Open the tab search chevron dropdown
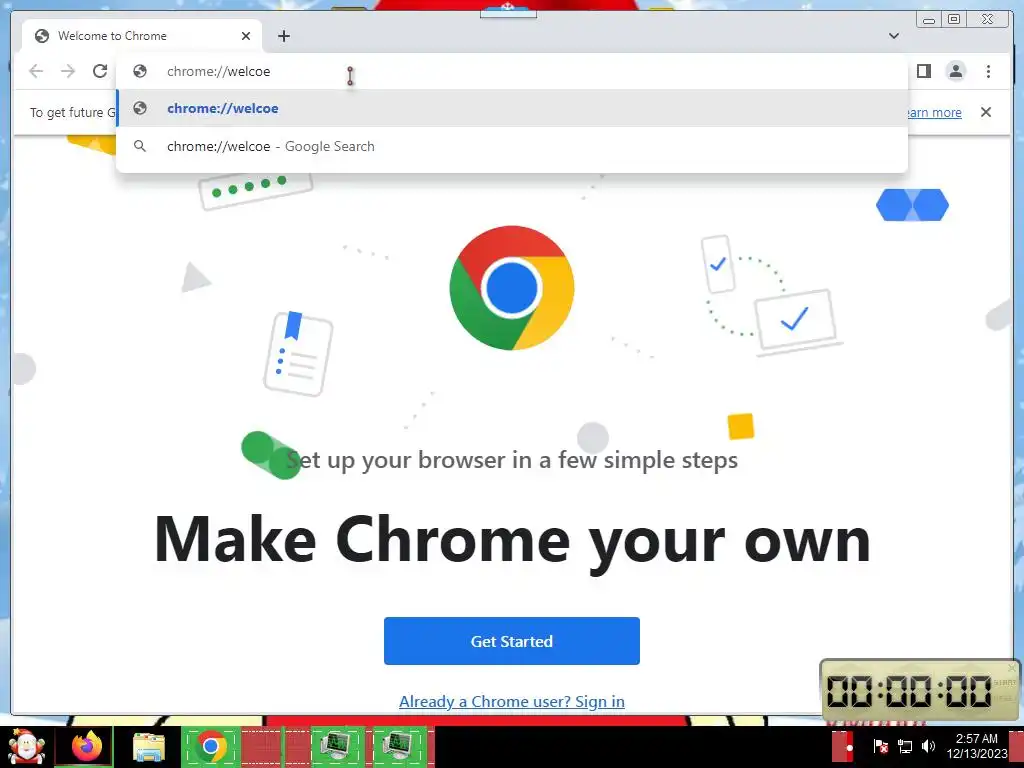 tap(894, 36)
